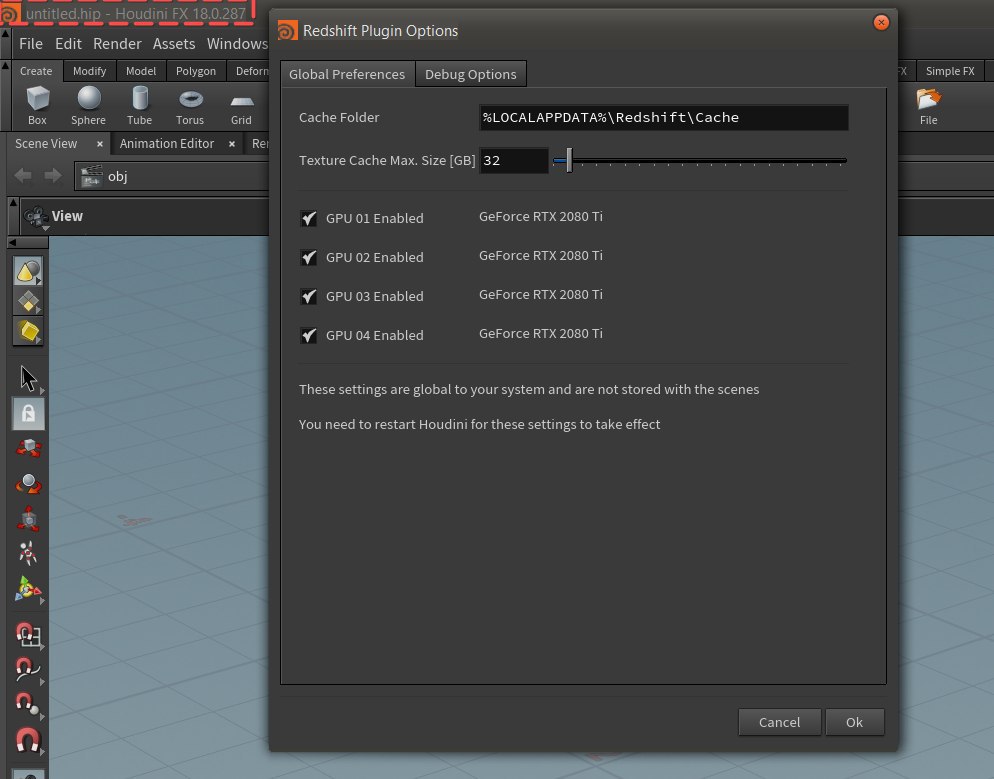Toggle the secure selection lock icon
Screen dimensions: 994x779
[x=29, y=414]
